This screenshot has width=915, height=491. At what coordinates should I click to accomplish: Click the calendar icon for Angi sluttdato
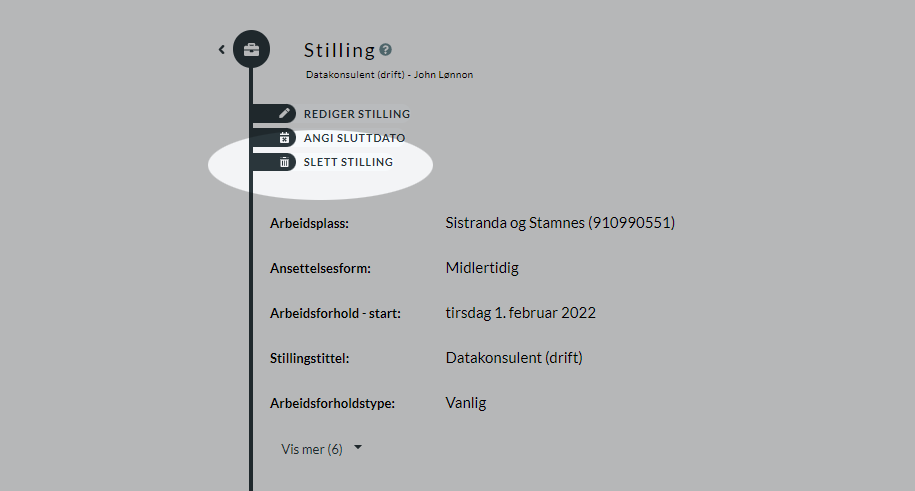[284, 138]
